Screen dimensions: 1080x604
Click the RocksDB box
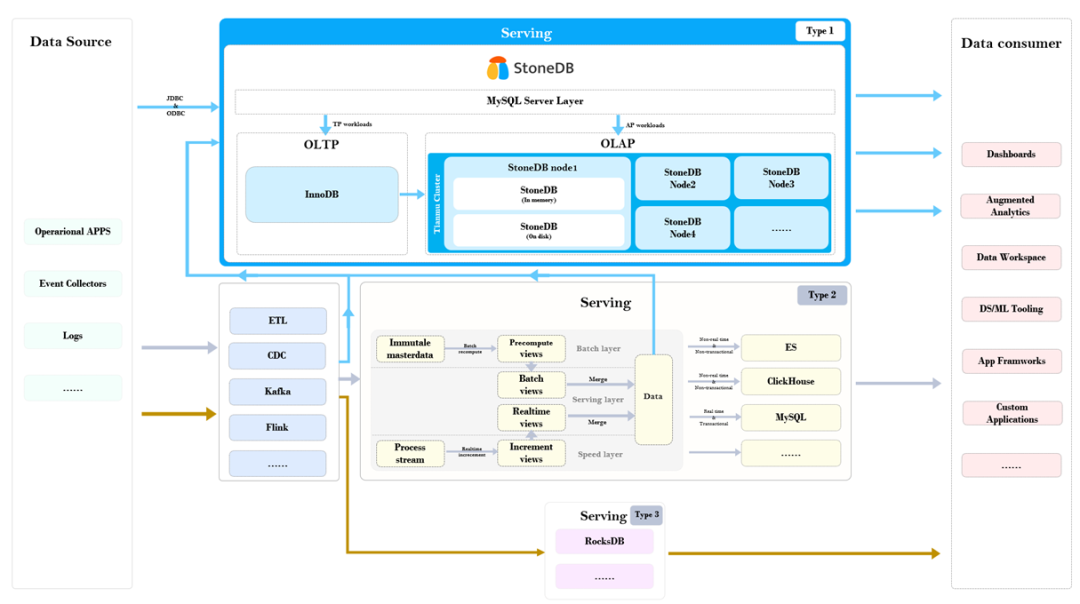tap(604, 541)
